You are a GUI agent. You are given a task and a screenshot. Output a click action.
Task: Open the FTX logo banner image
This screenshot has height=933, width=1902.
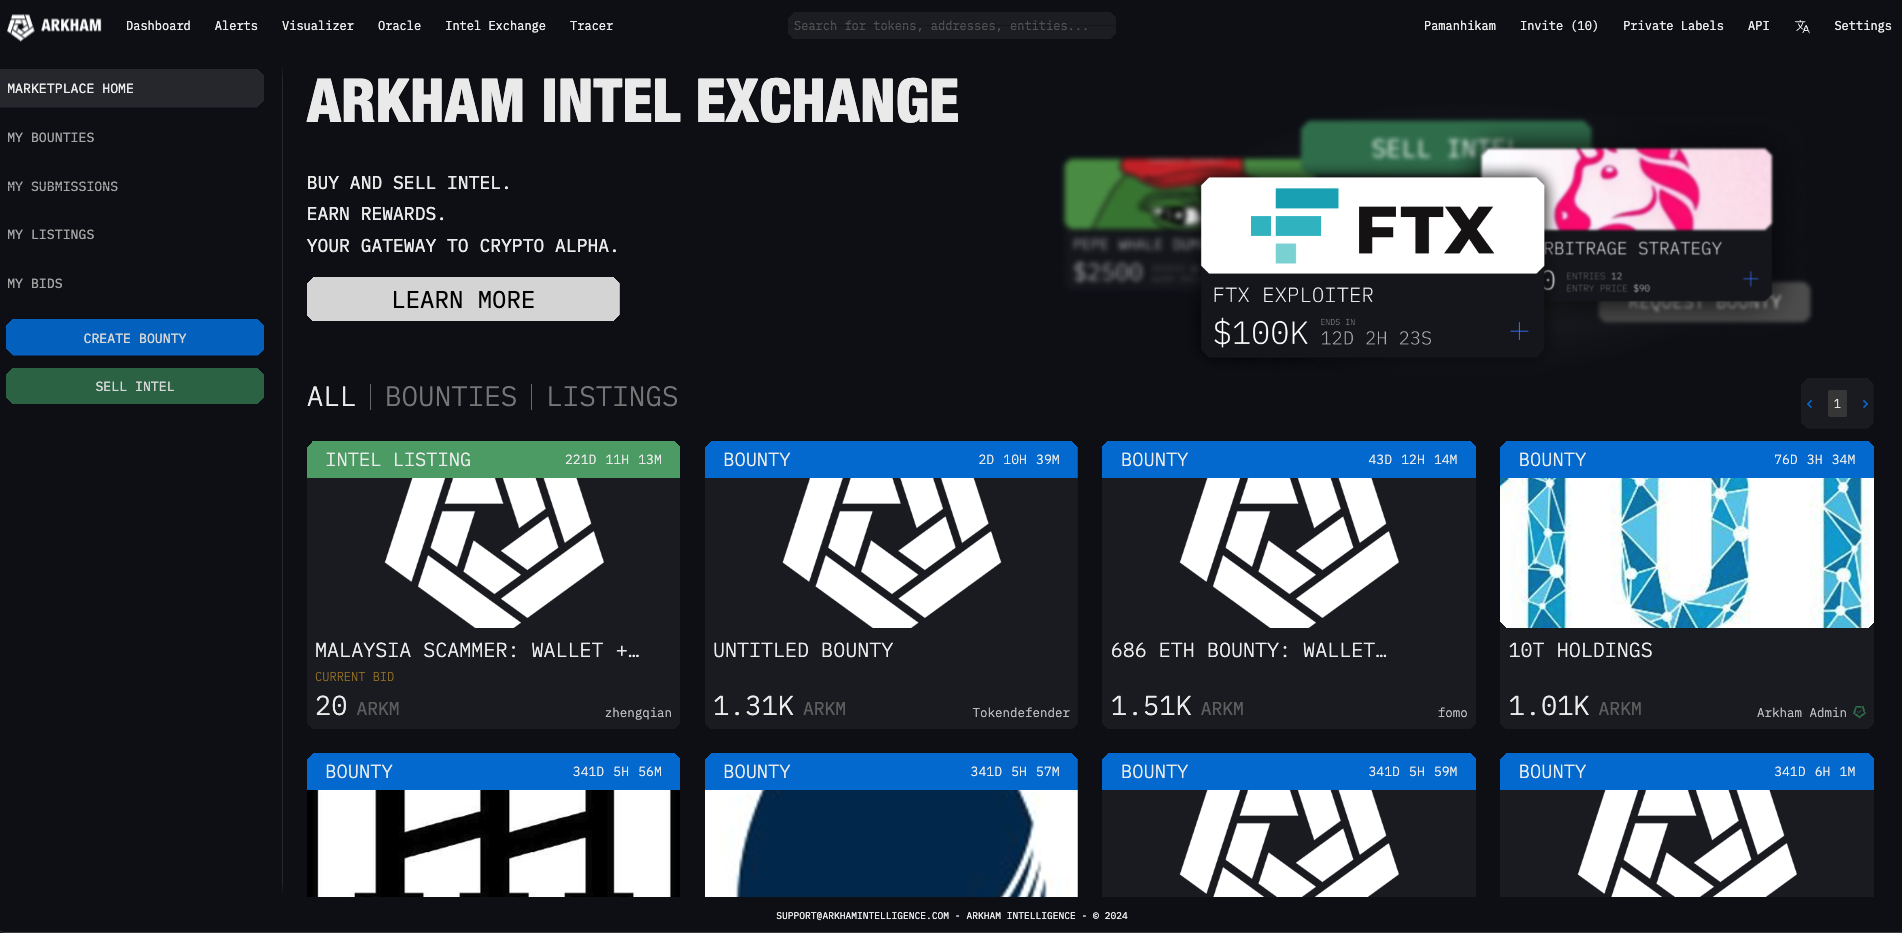pyautogui.click(x=1372, y=227)
